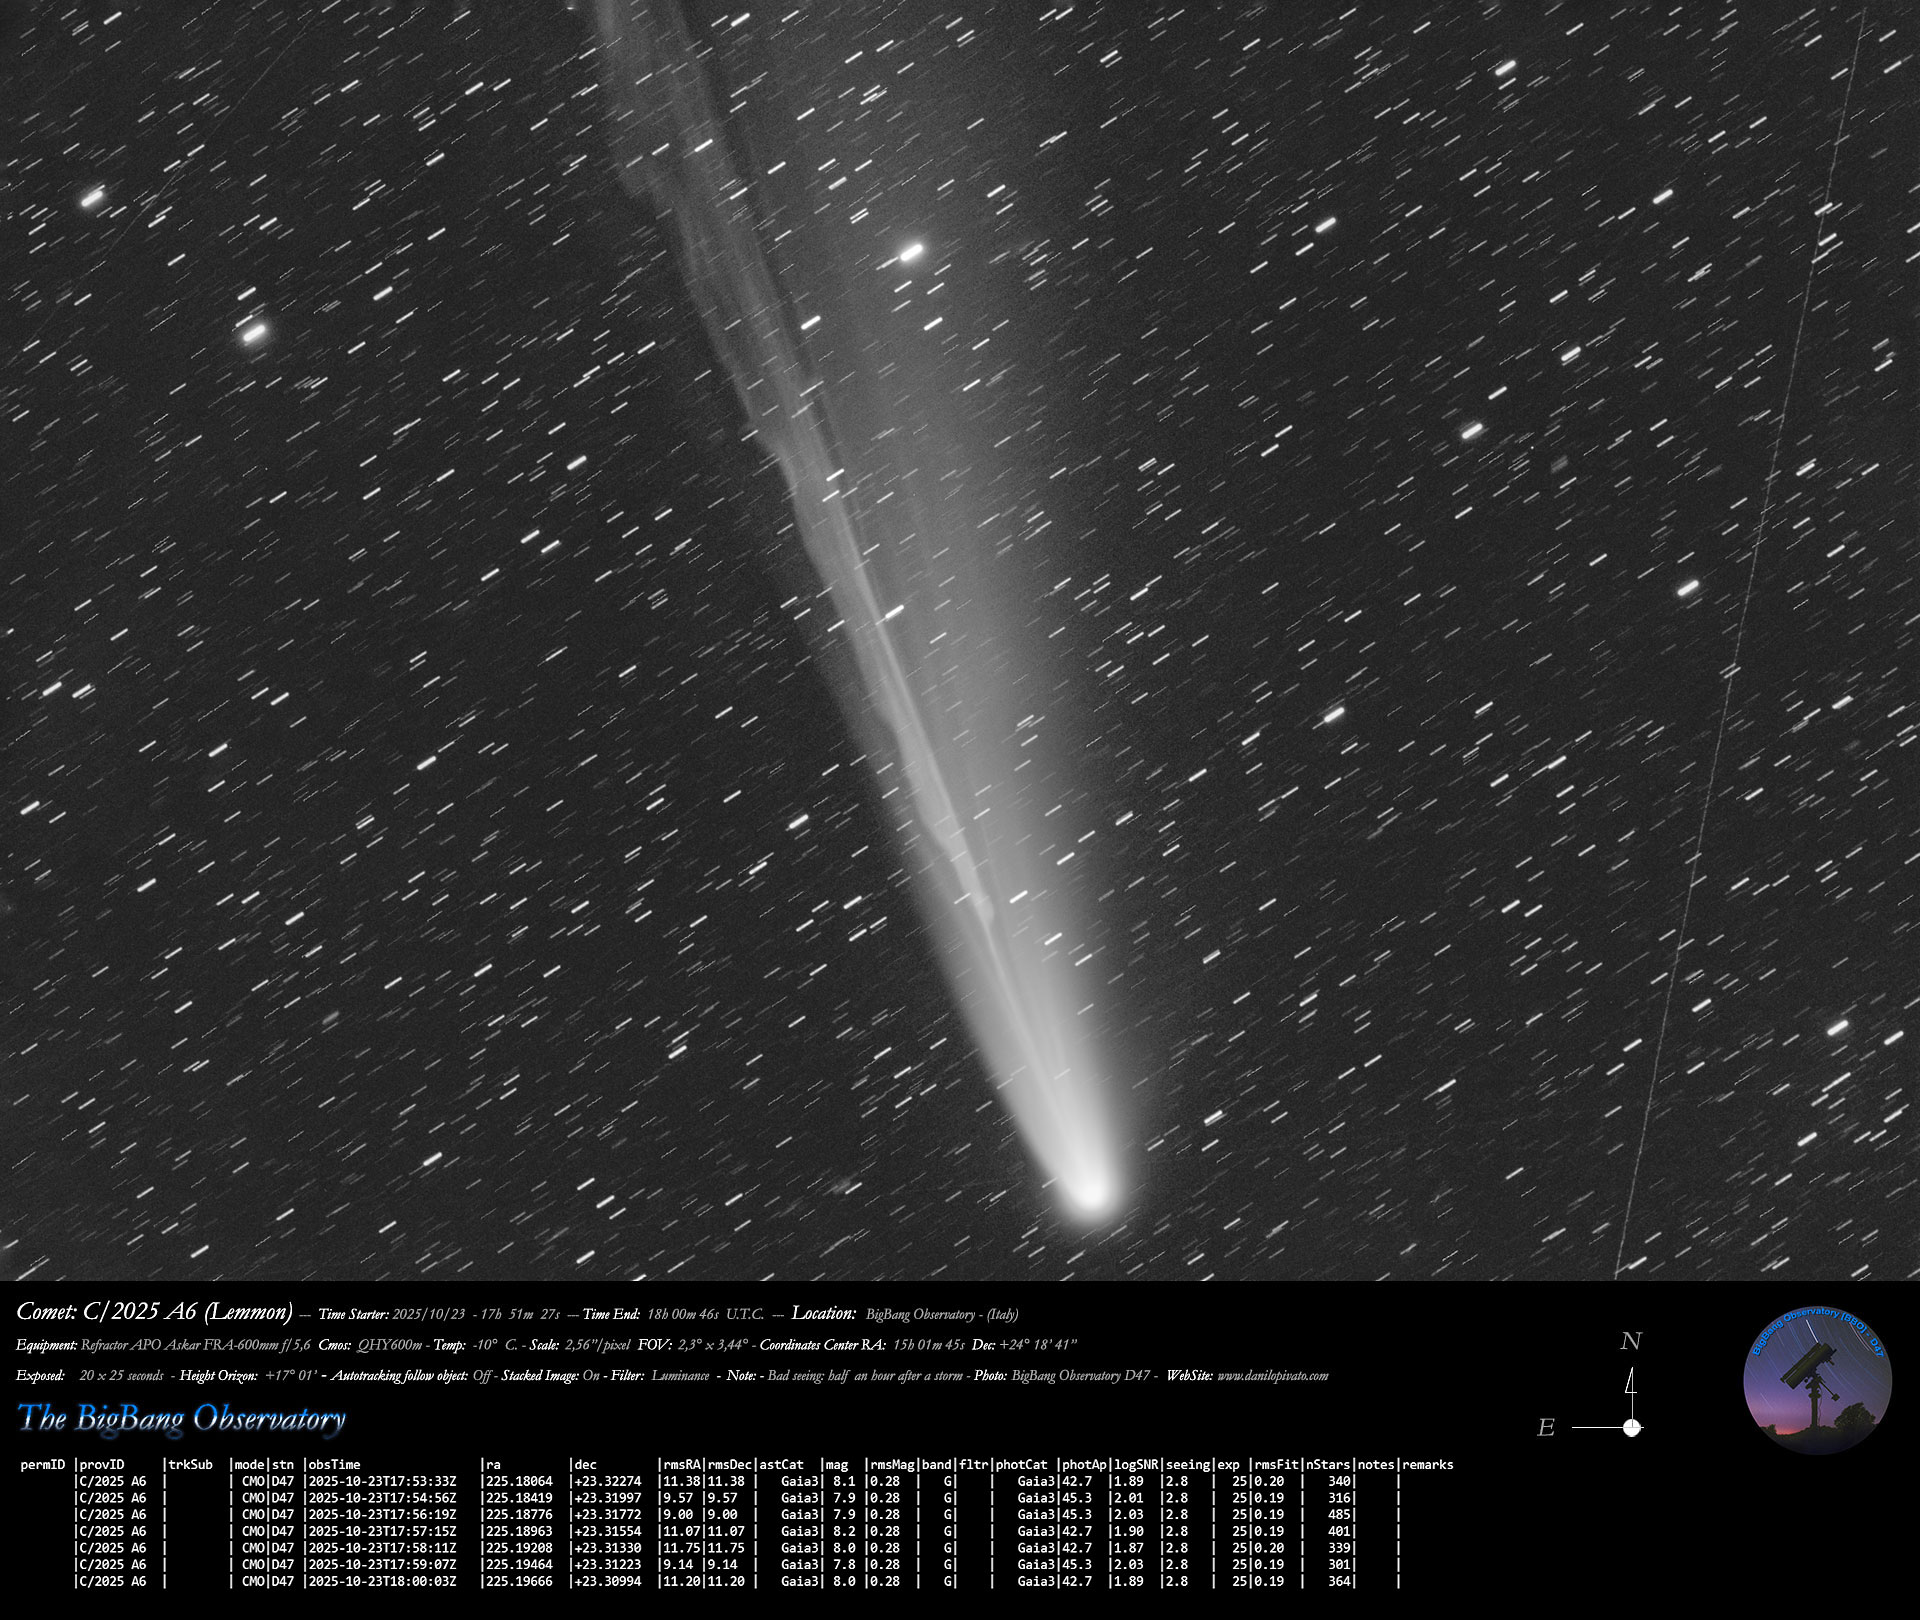The width and height of the screenshot is (1920, 1620).
Task: Click the white dot at compass origin
Action: point(1632,1427)
